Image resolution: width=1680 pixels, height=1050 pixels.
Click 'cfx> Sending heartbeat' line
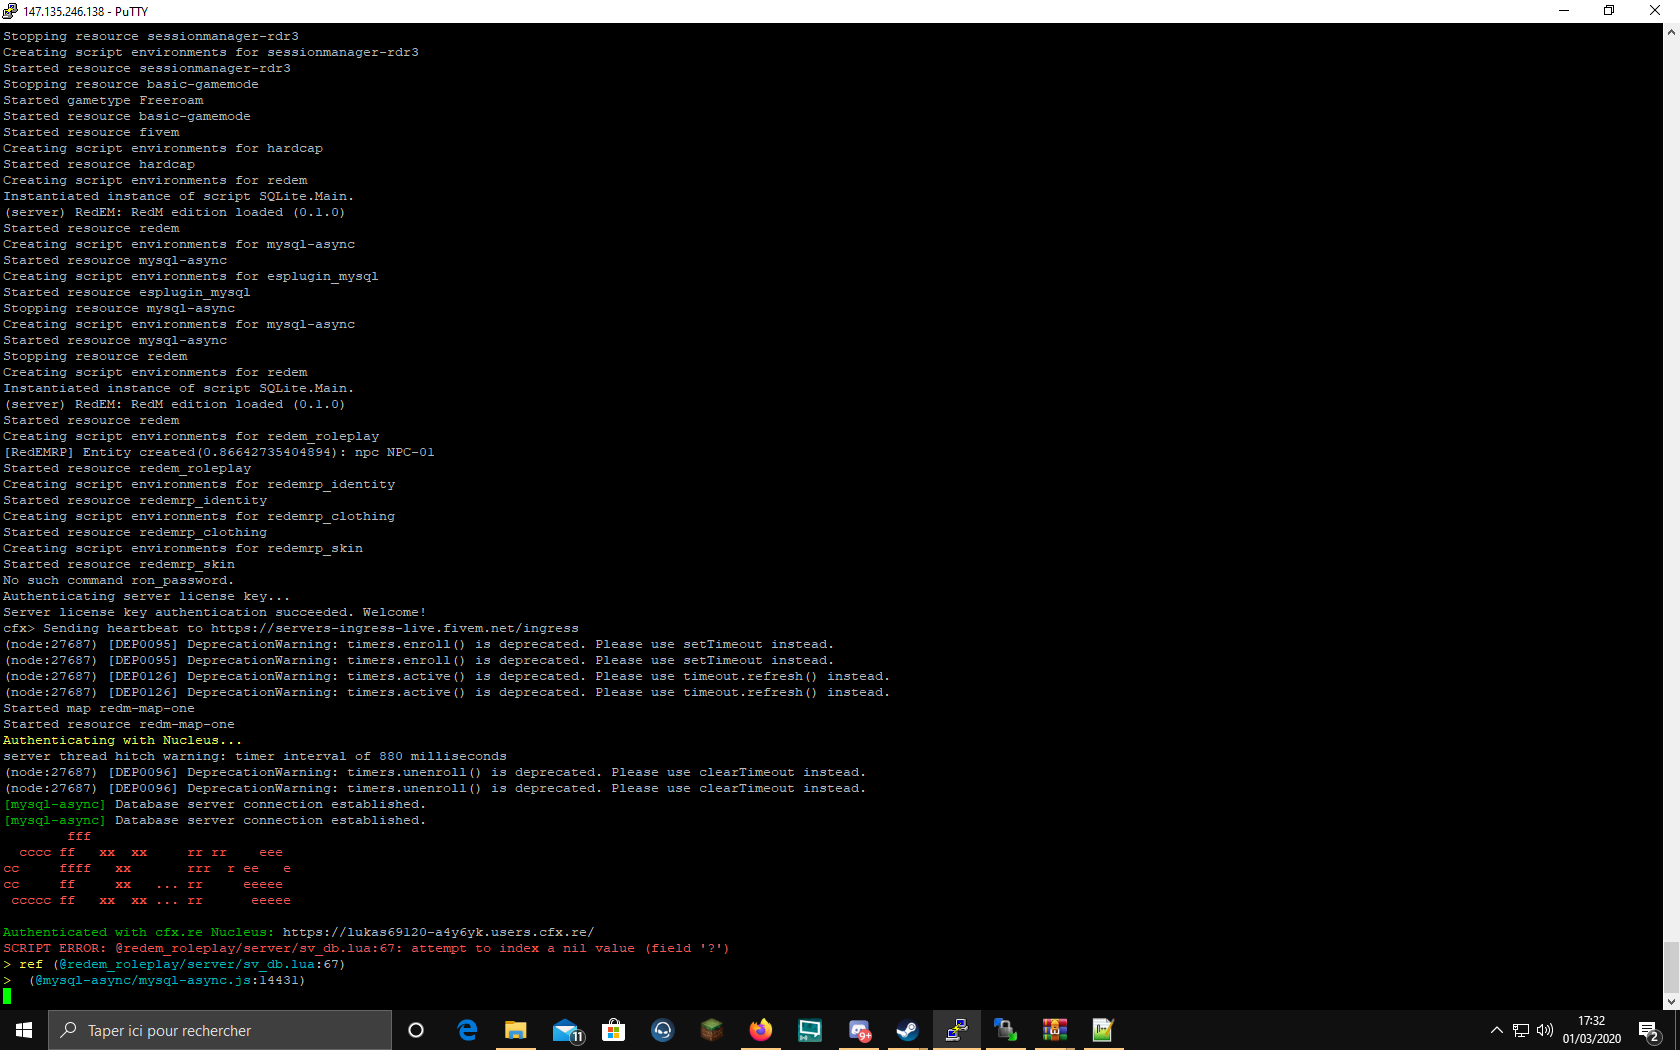click(x=291, y=628)
